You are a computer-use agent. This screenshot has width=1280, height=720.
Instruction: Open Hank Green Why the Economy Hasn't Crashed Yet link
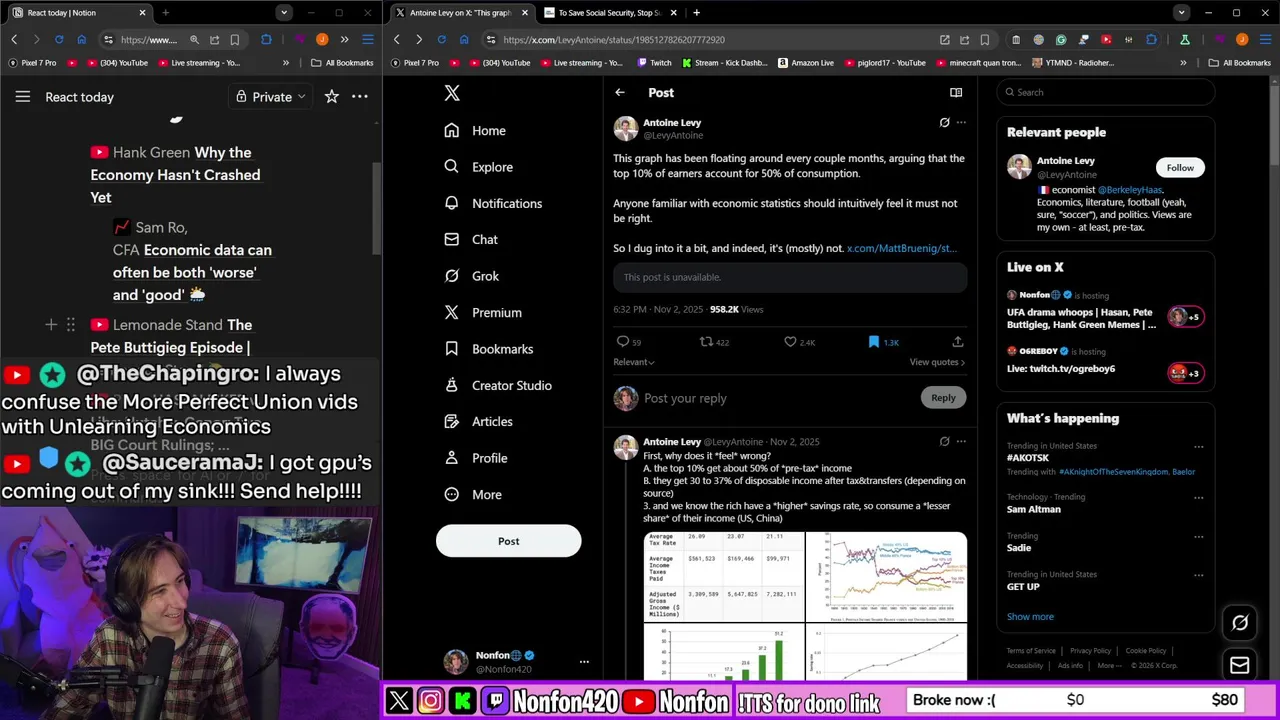[x=176, y=175]
